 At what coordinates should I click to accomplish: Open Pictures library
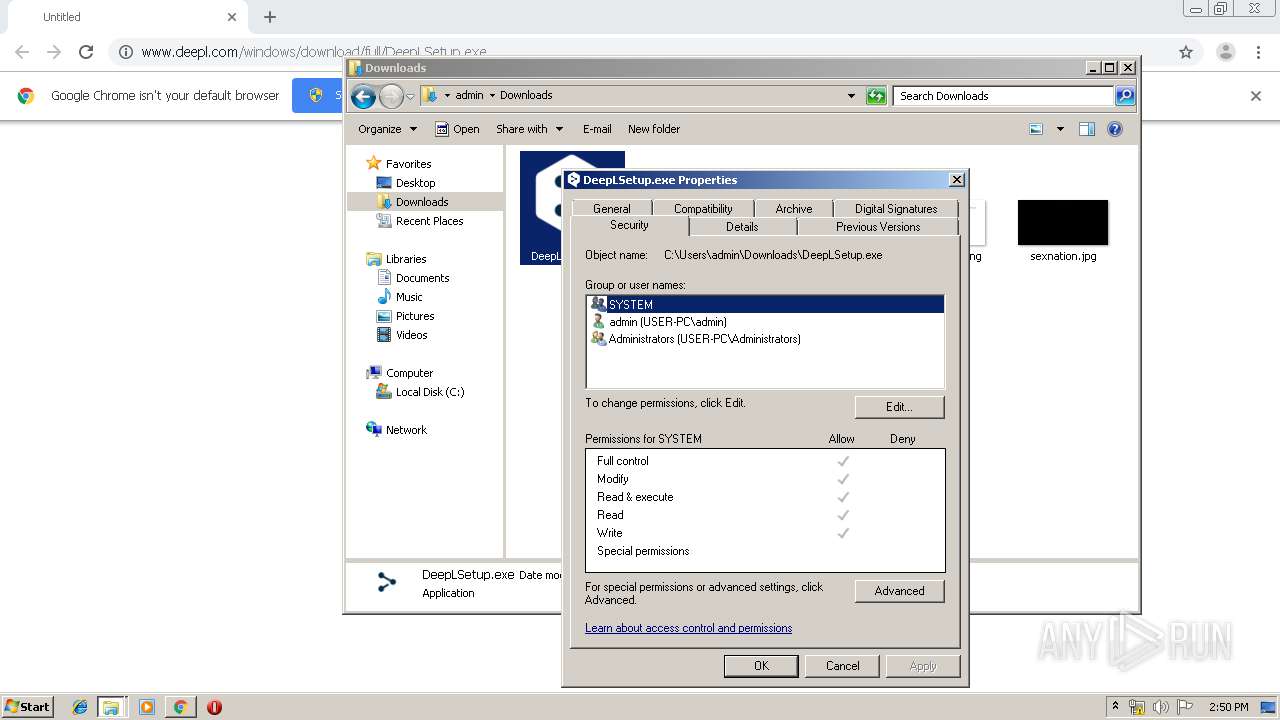pyautogui.click(x=414, y=316)
